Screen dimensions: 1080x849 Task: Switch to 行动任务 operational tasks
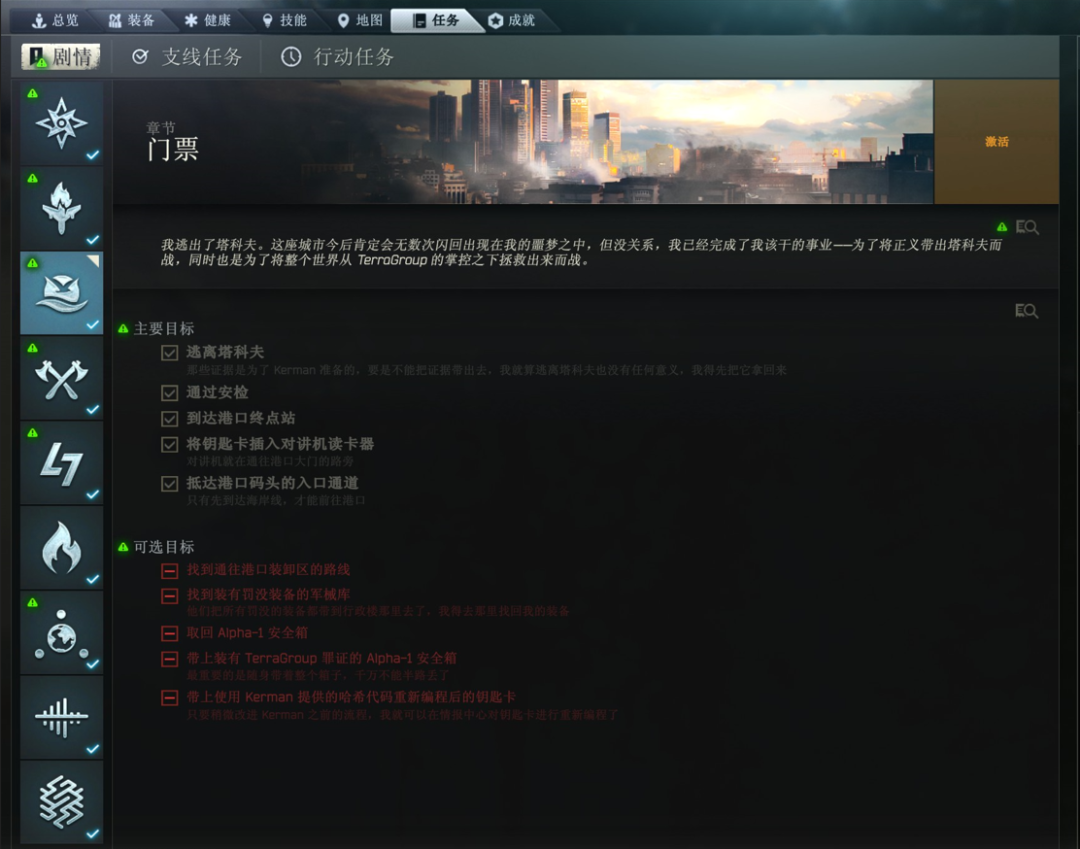pos(338,56)
